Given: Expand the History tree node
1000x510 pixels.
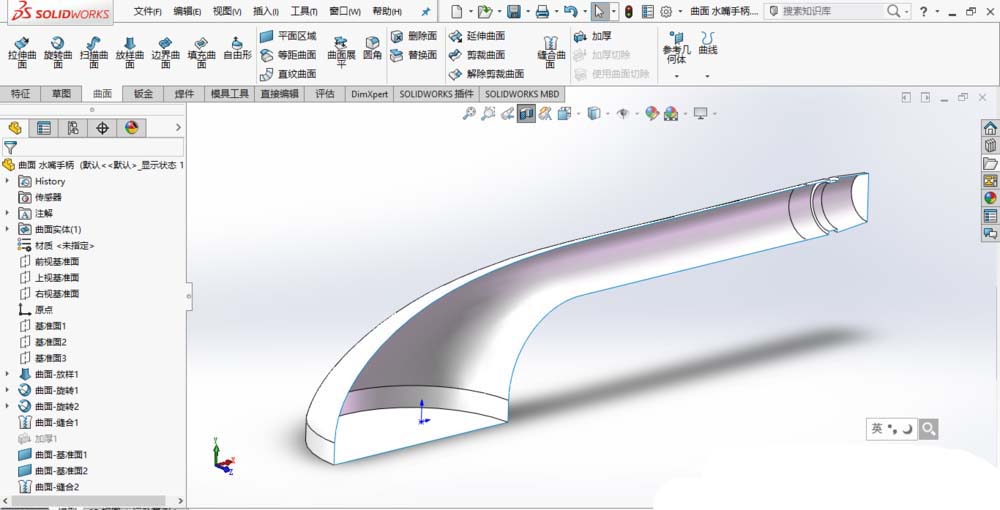Looking at the screenshot, I should click(8, 181).
